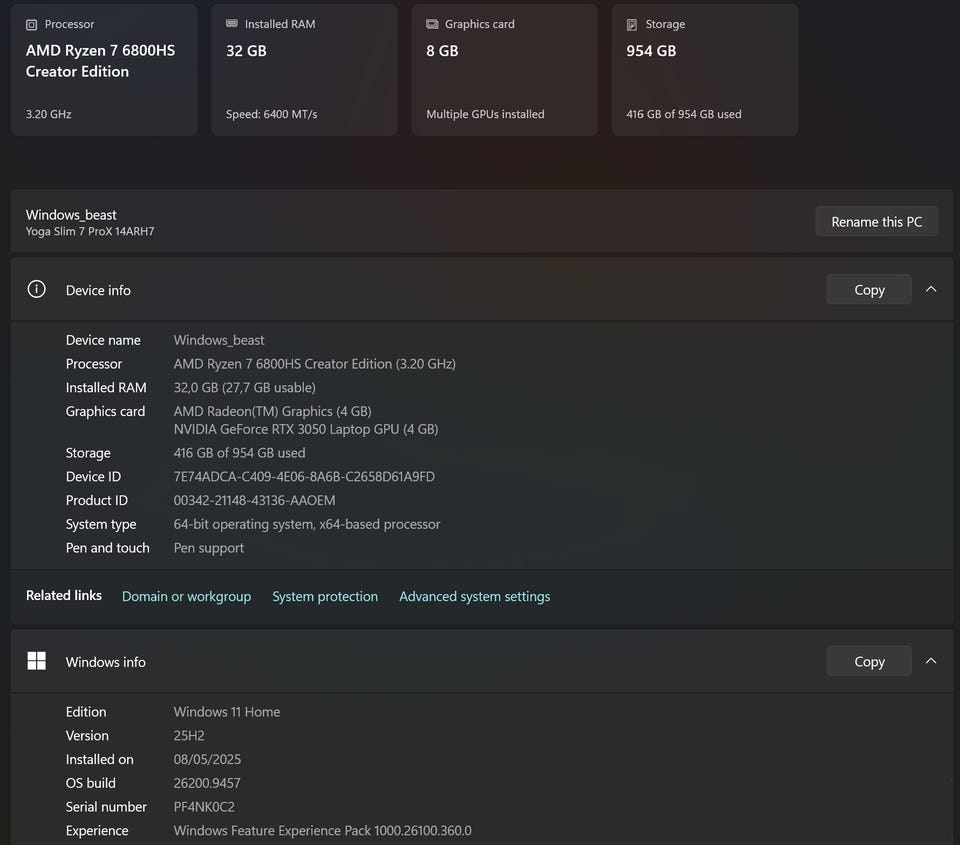Open the Installed RAM summary card
Viewport: 960px width, 845px height.
pyautogui.click(x=304, y=70)
